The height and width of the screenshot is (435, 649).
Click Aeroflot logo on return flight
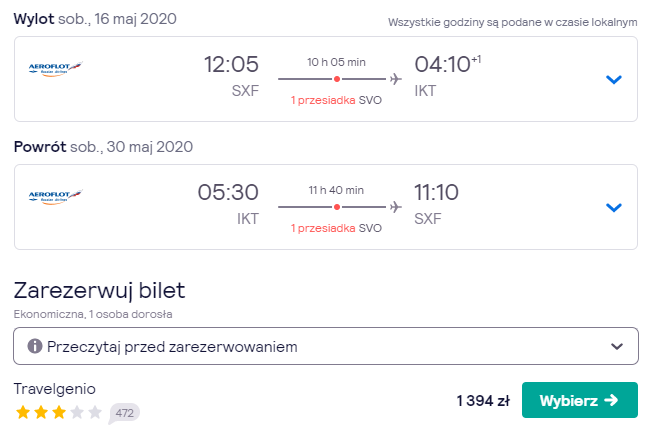pos(55,197)
